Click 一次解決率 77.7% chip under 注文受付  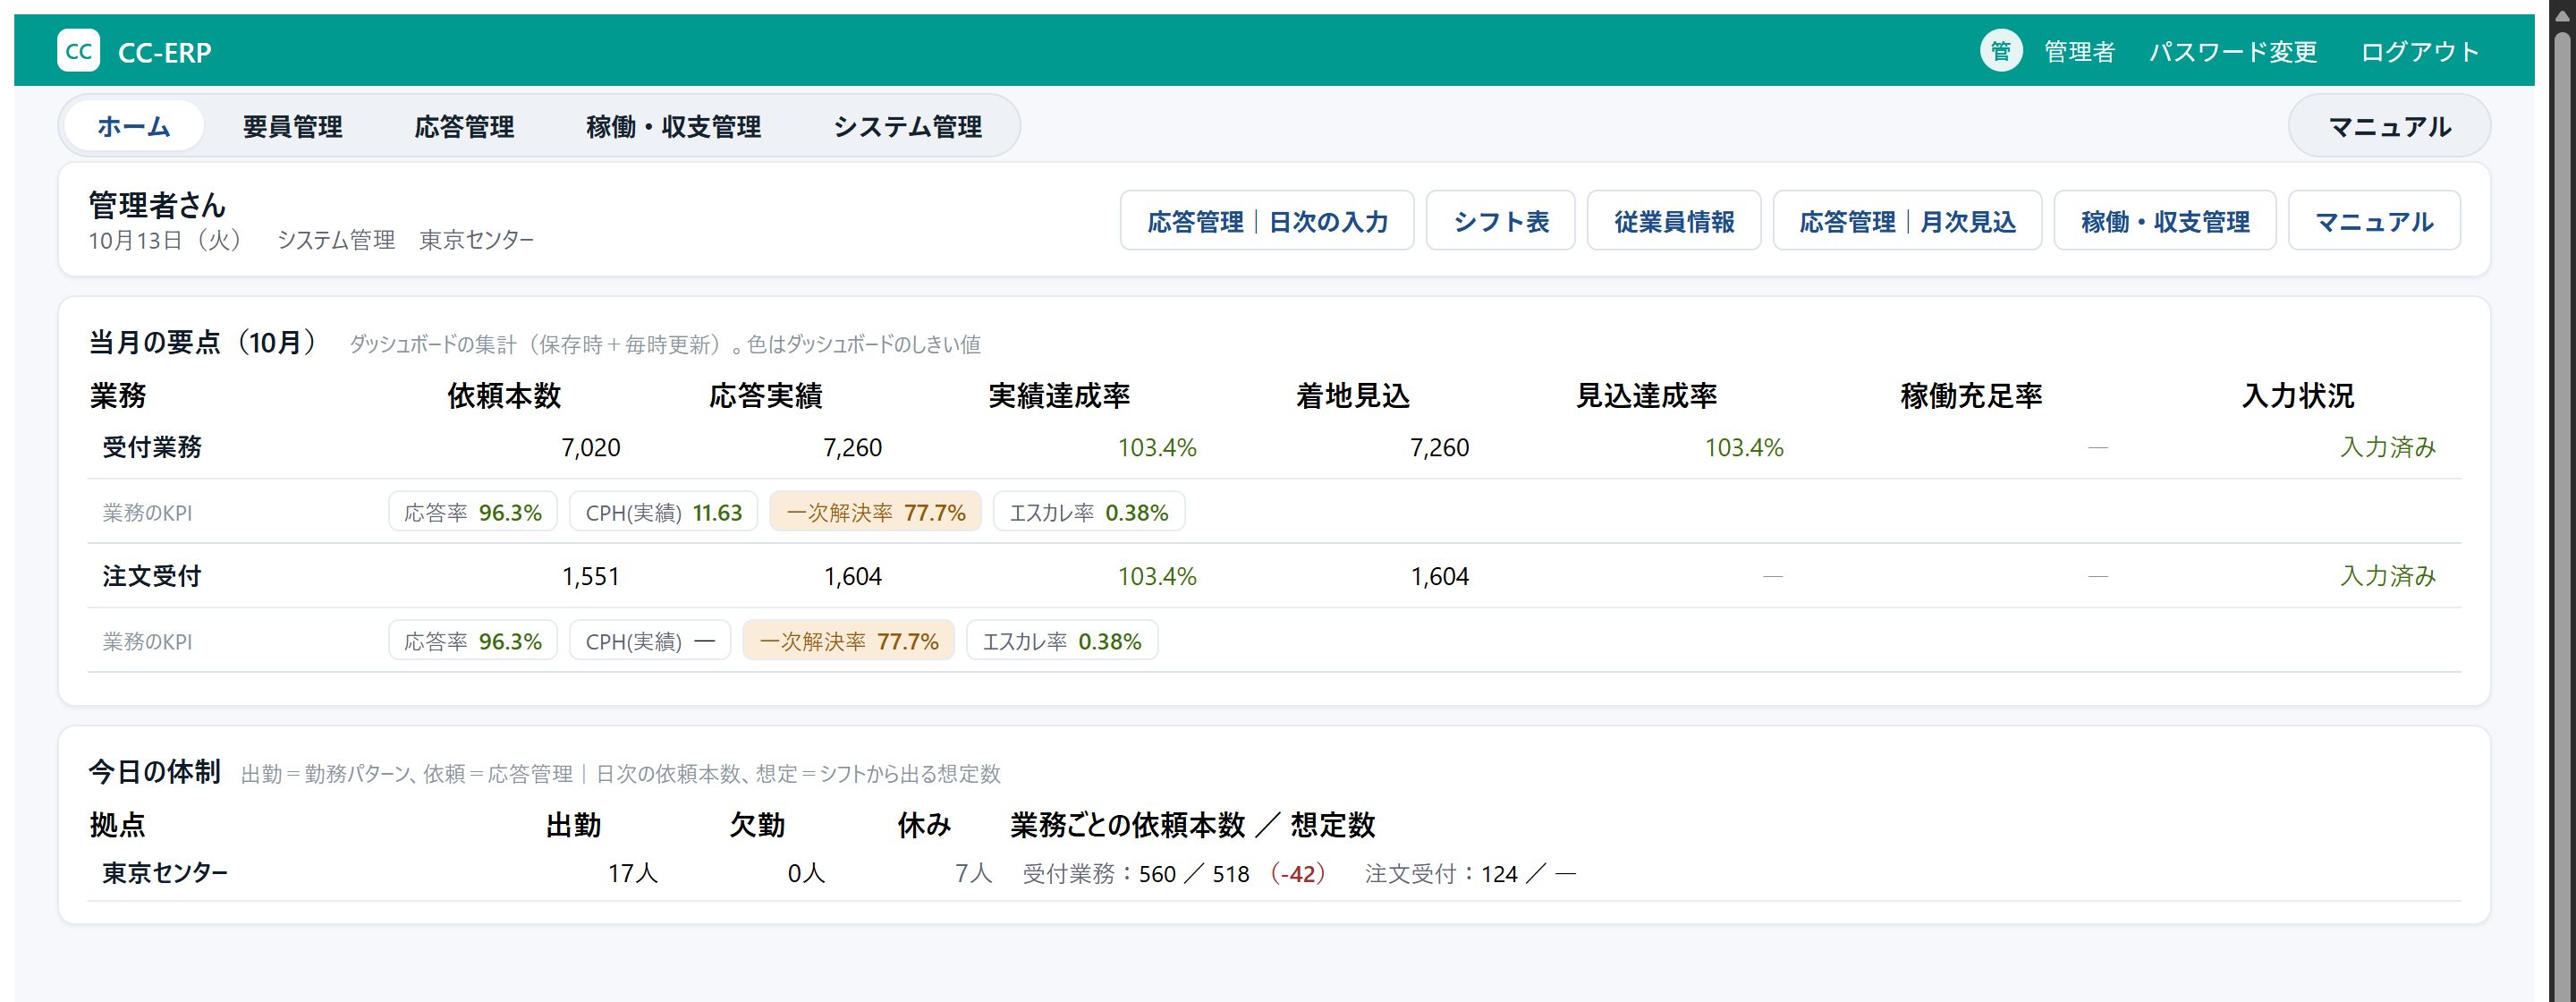(848, 641)
